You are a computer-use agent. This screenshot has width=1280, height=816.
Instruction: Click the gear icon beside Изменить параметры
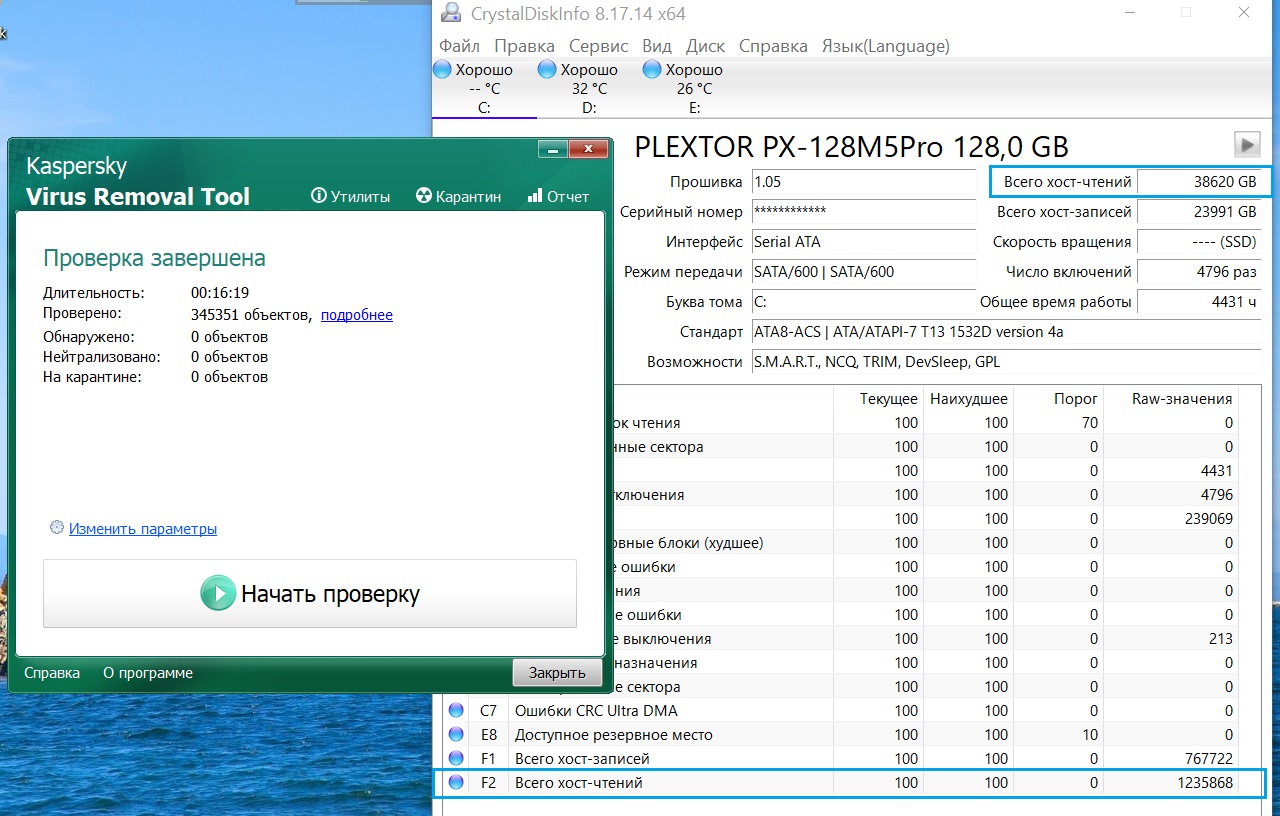(57, 528)
